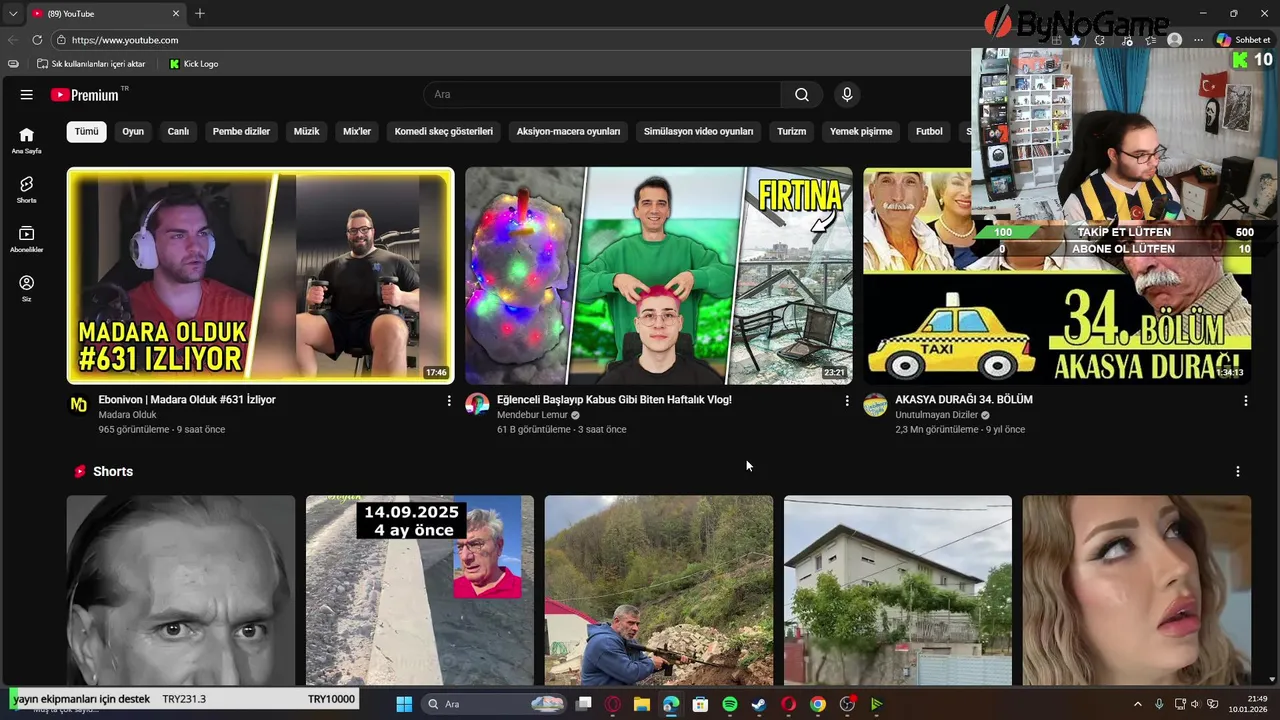Click the Windows taskbar search box
This screenshot has width=1280, height=720.
494,704
